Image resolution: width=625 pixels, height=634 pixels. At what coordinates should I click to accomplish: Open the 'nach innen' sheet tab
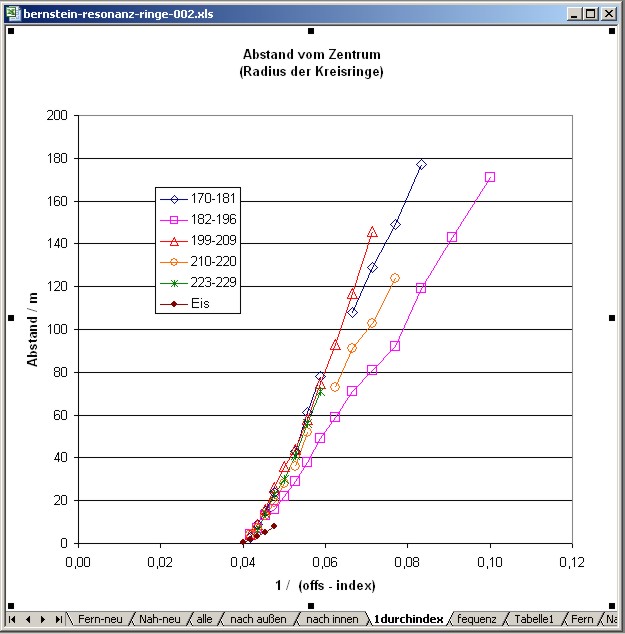click(x=331, y=620)
